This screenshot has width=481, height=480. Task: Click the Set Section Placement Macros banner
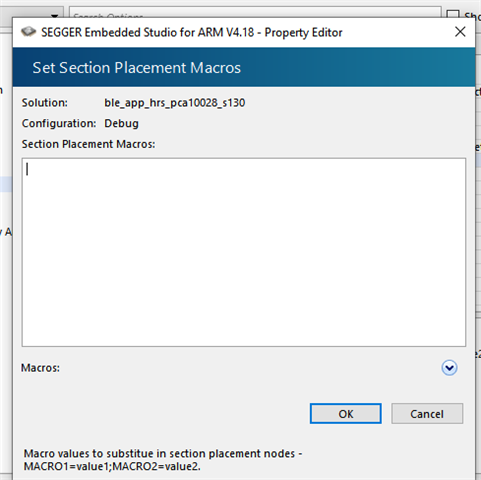(x=244, y=67)
